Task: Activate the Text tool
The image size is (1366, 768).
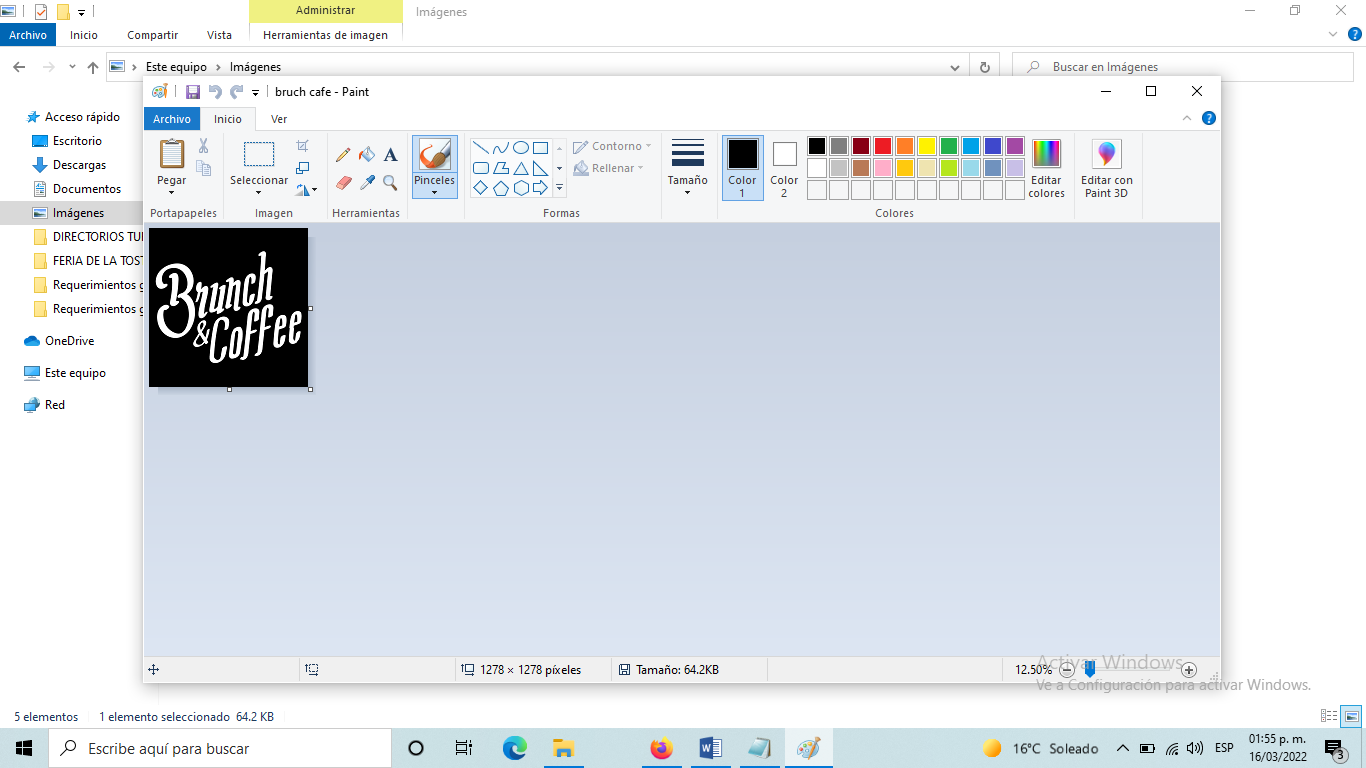Action: (390, 154)
